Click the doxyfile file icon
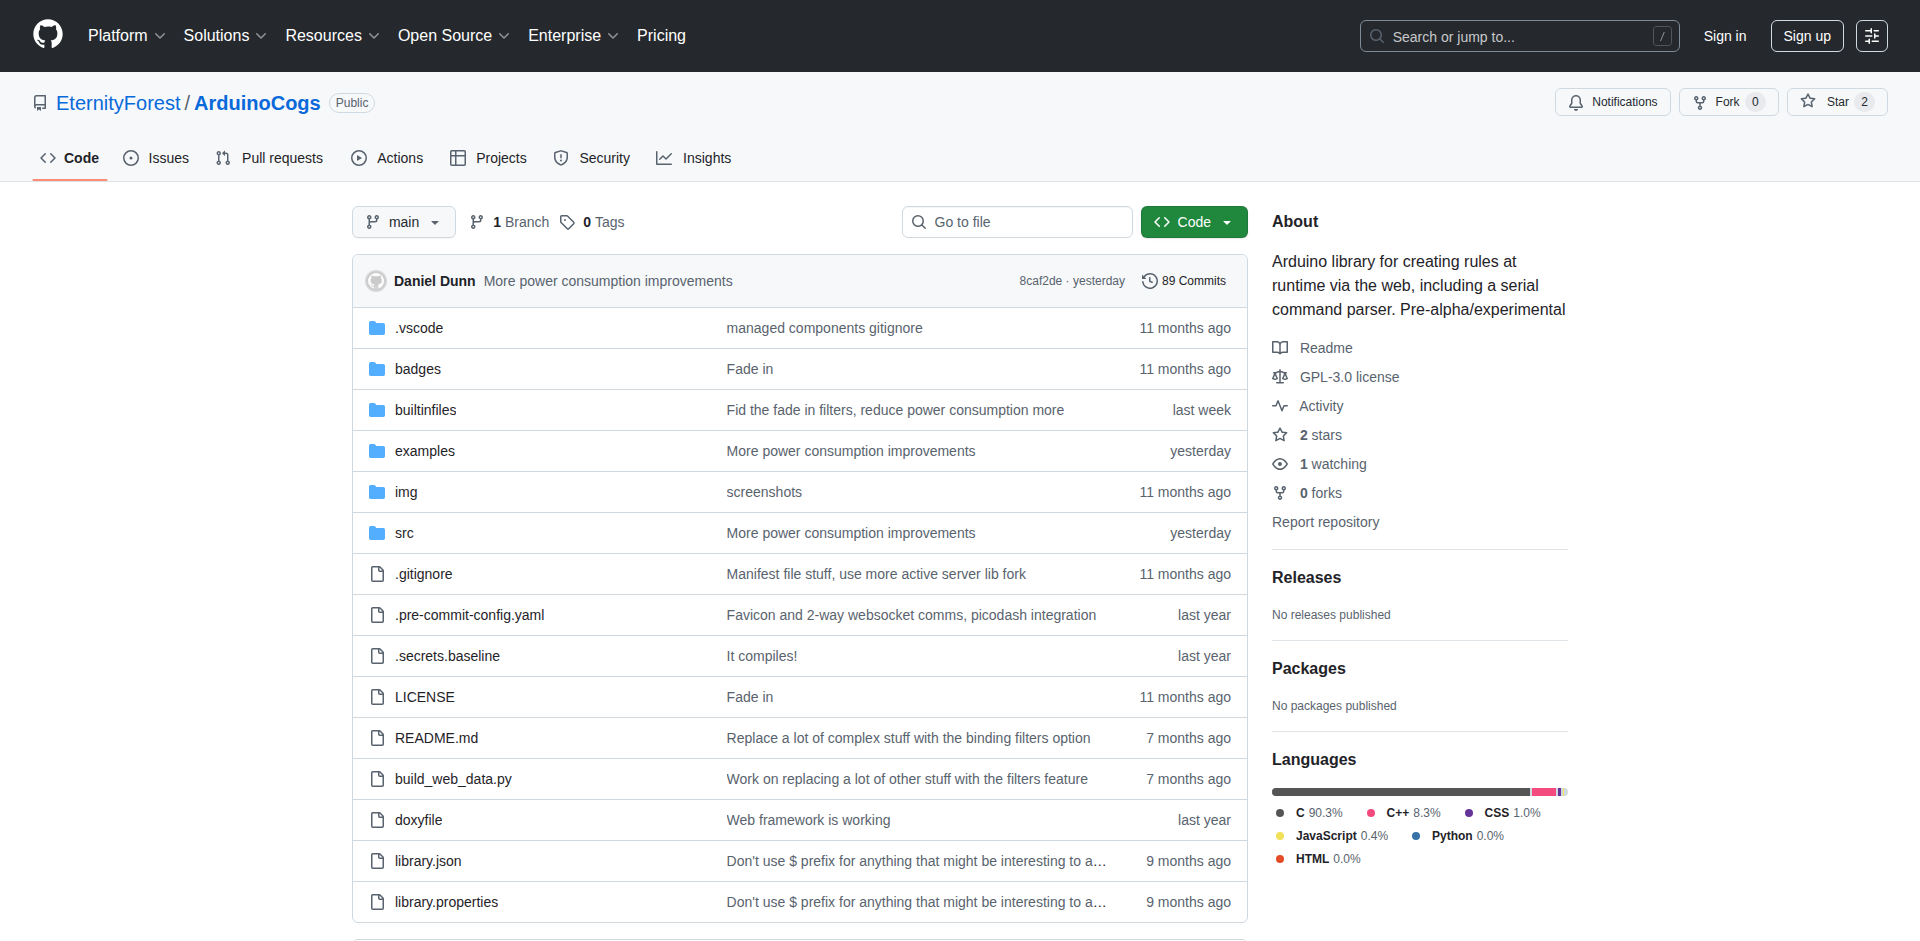 pyautogui.click(x=377, y=820)
